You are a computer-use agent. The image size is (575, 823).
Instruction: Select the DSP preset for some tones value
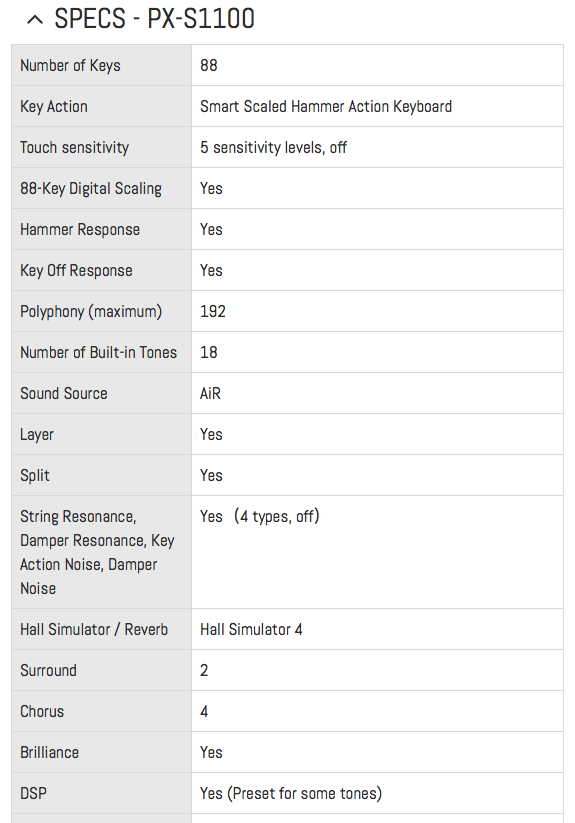[291, 793]
